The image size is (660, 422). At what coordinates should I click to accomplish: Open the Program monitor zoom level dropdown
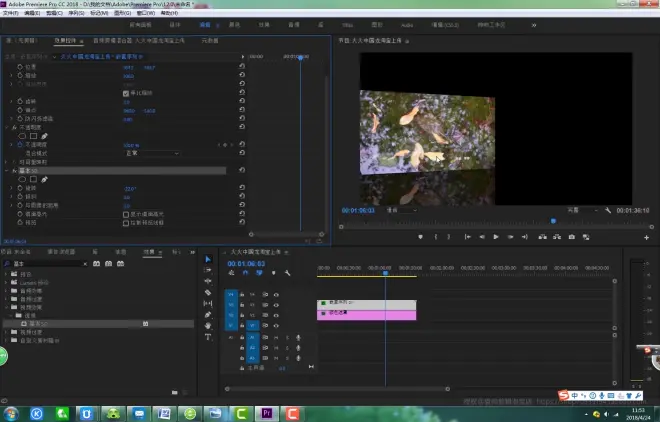[x=402, y=210]
